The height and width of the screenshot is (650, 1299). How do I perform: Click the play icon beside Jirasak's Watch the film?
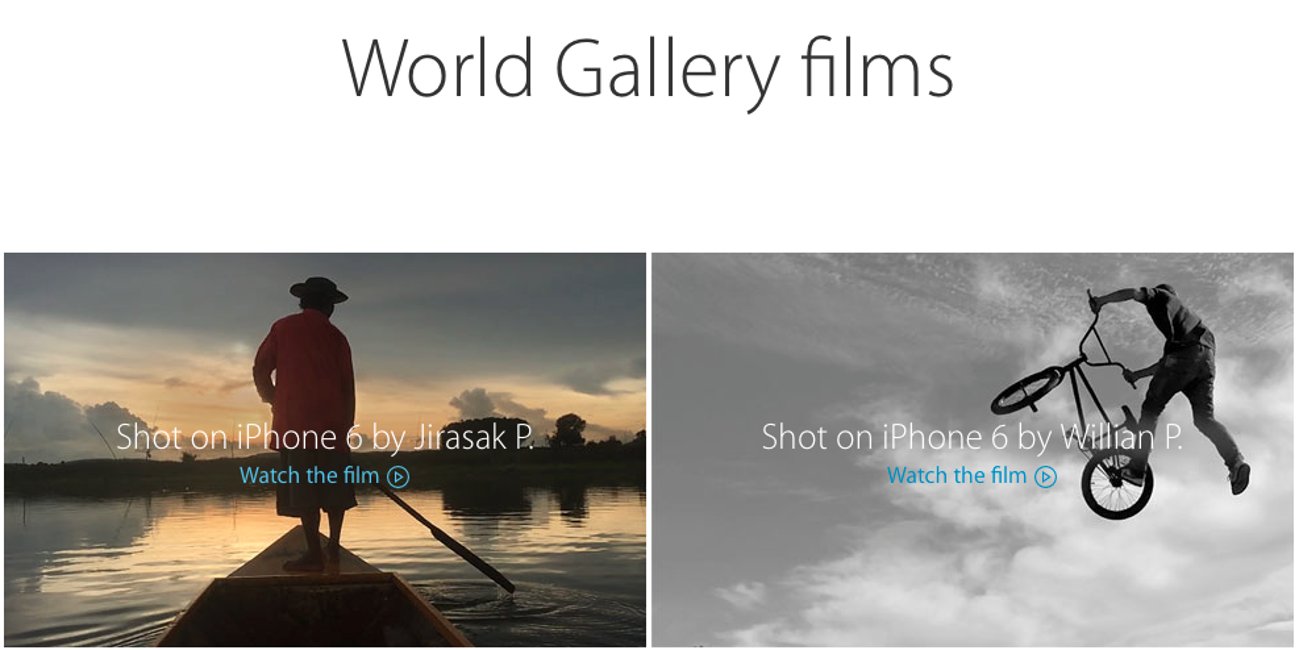pyautogui.click(x=398, y=477)
